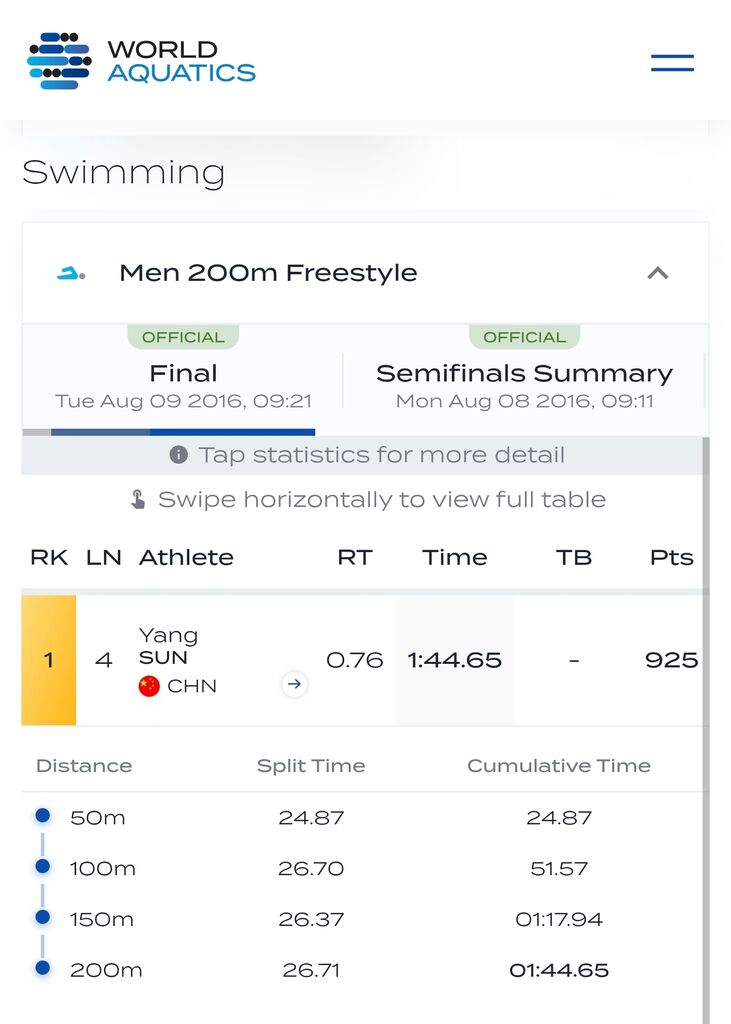Click the blue tab indicator progress bar
Viewport: 731px width, 1024px height.
(x=183, y=432)
